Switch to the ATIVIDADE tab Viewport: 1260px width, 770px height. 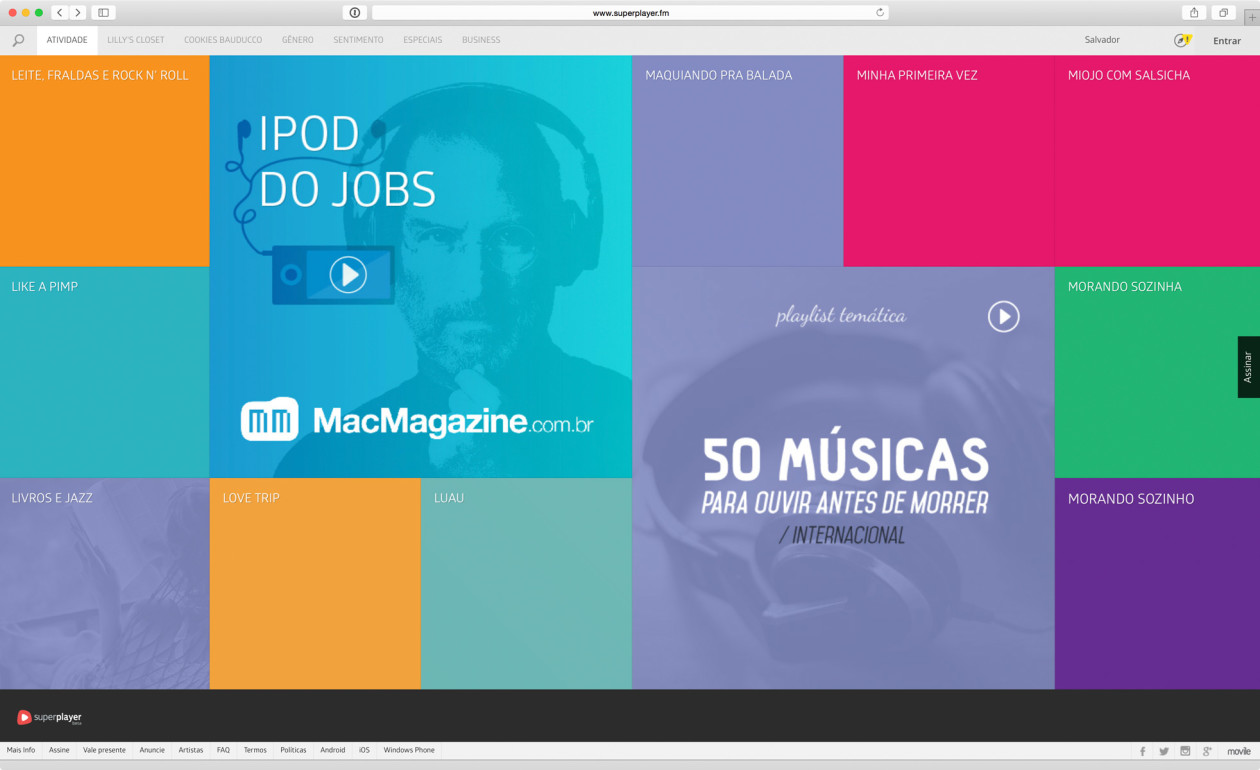[66, 39]
